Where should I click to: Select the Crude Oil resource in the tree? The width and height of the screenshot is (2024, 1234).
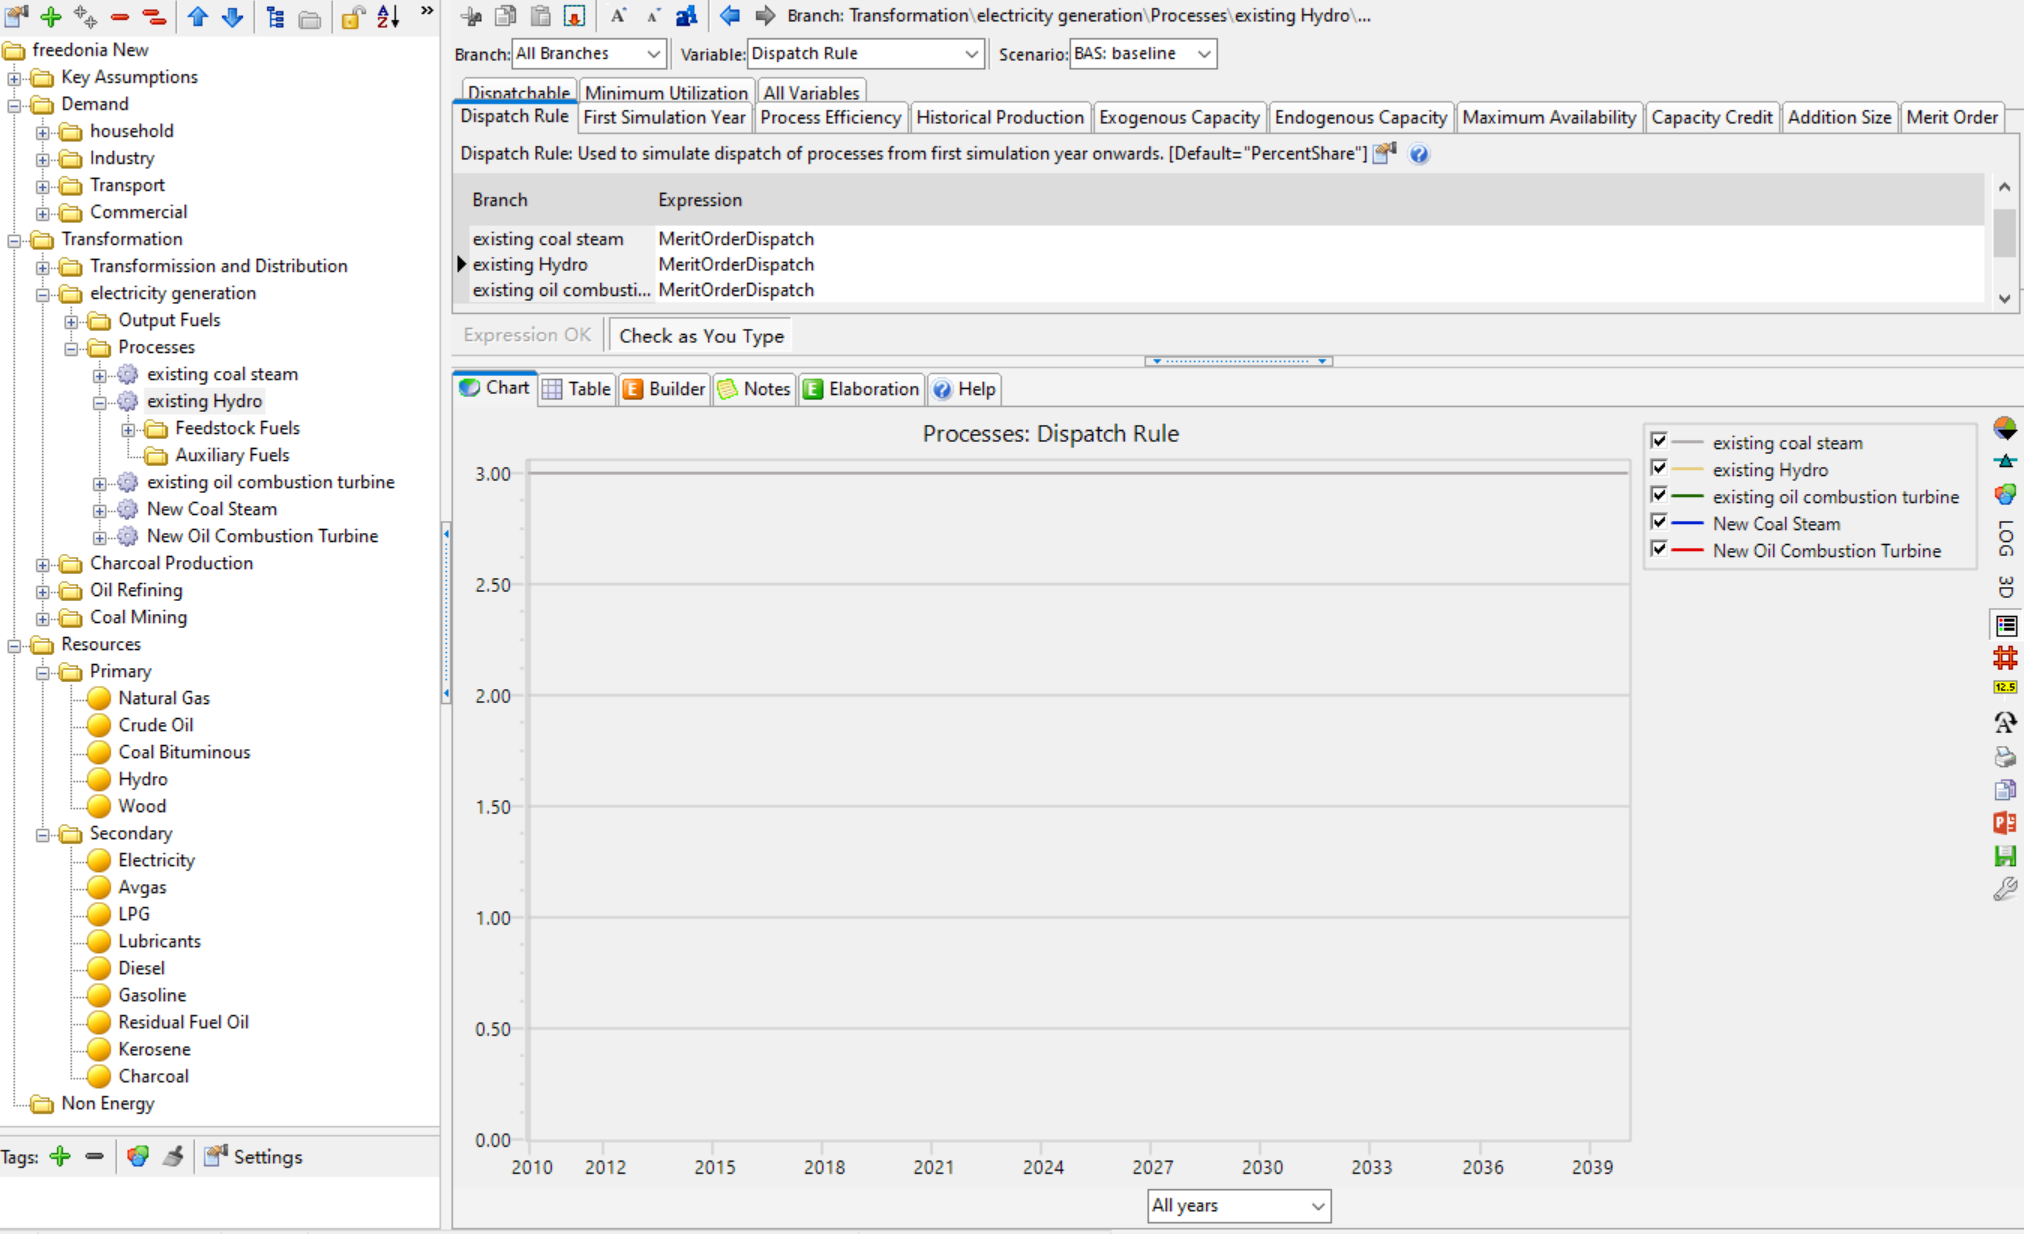[156, 725]
